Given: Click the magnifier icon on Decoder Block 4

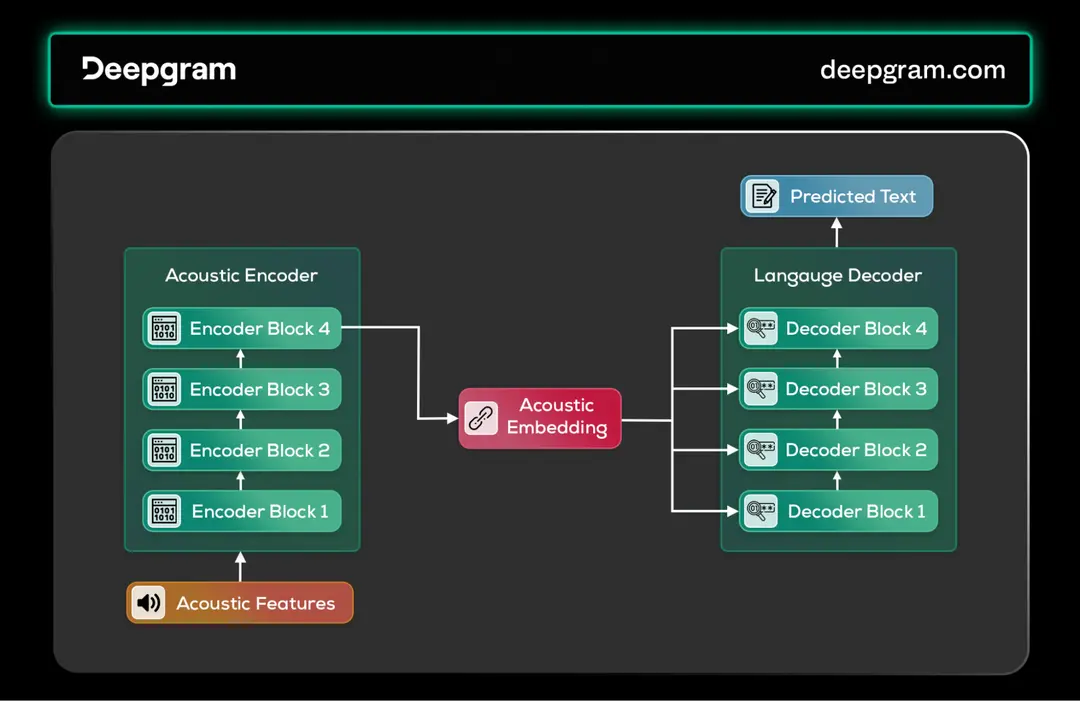Looking at the screenshot, I should point(761,328).
